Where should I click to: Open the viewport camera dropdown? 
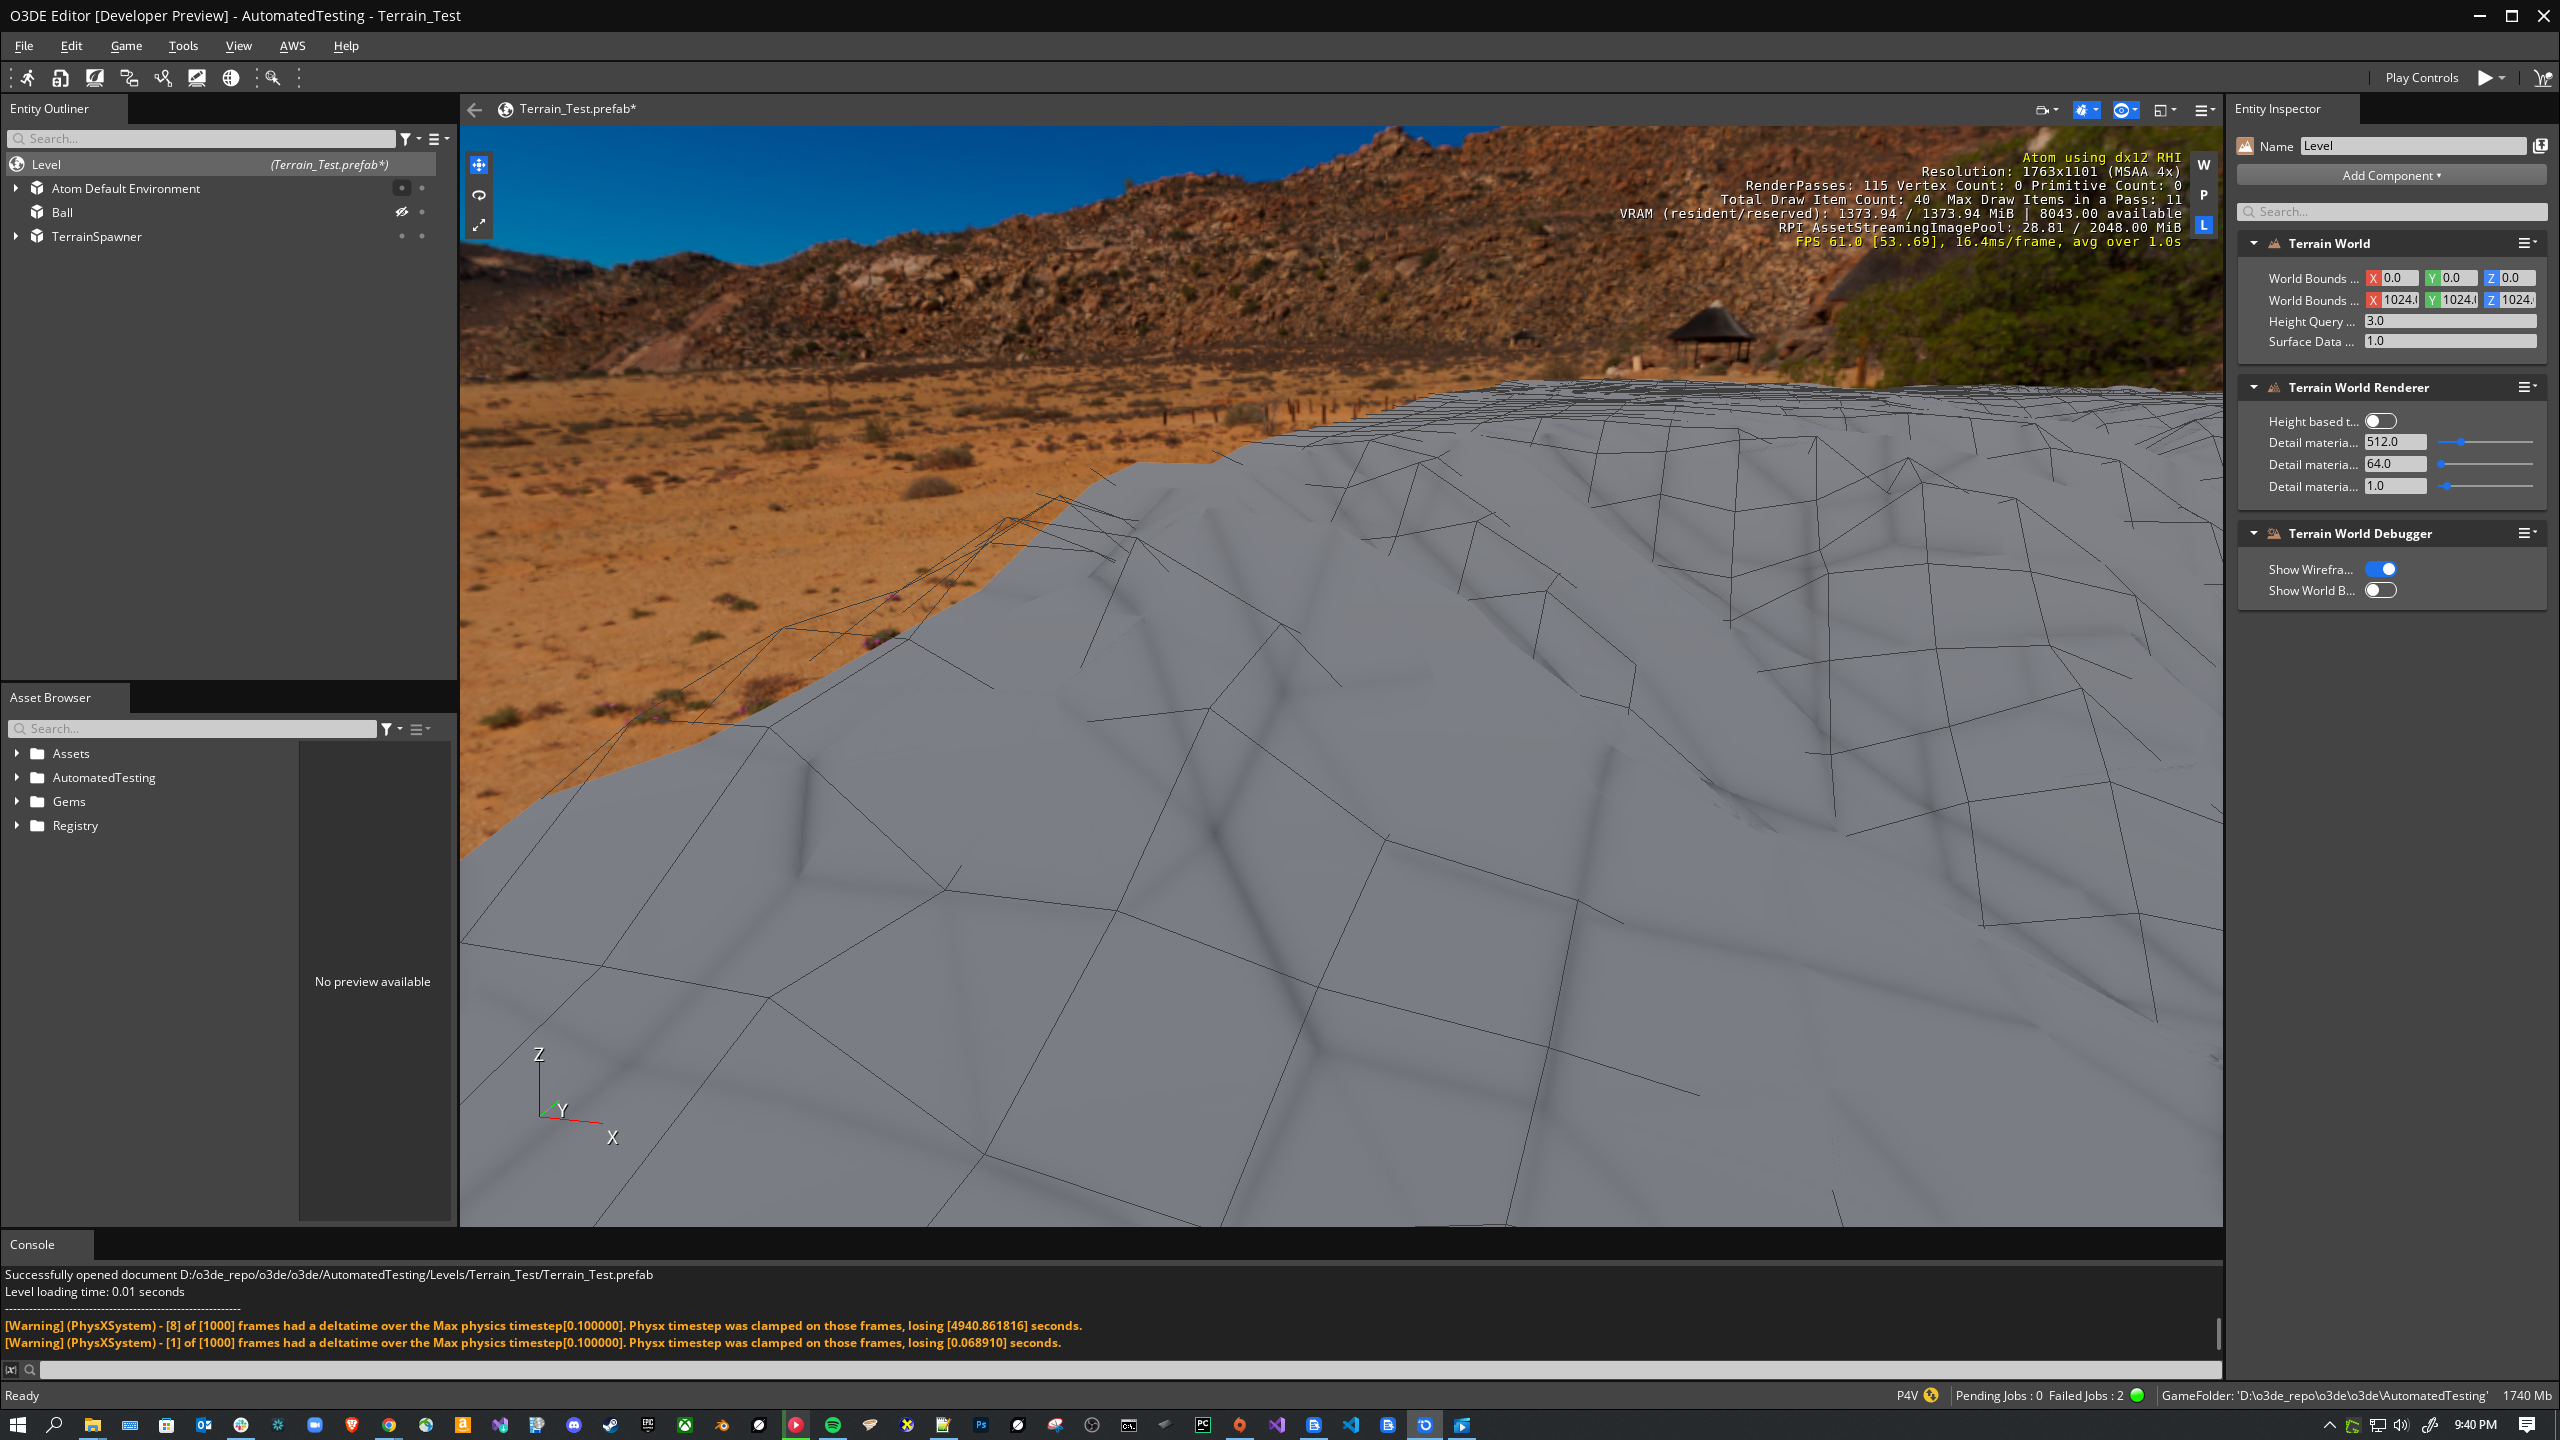click(2047, 110)
